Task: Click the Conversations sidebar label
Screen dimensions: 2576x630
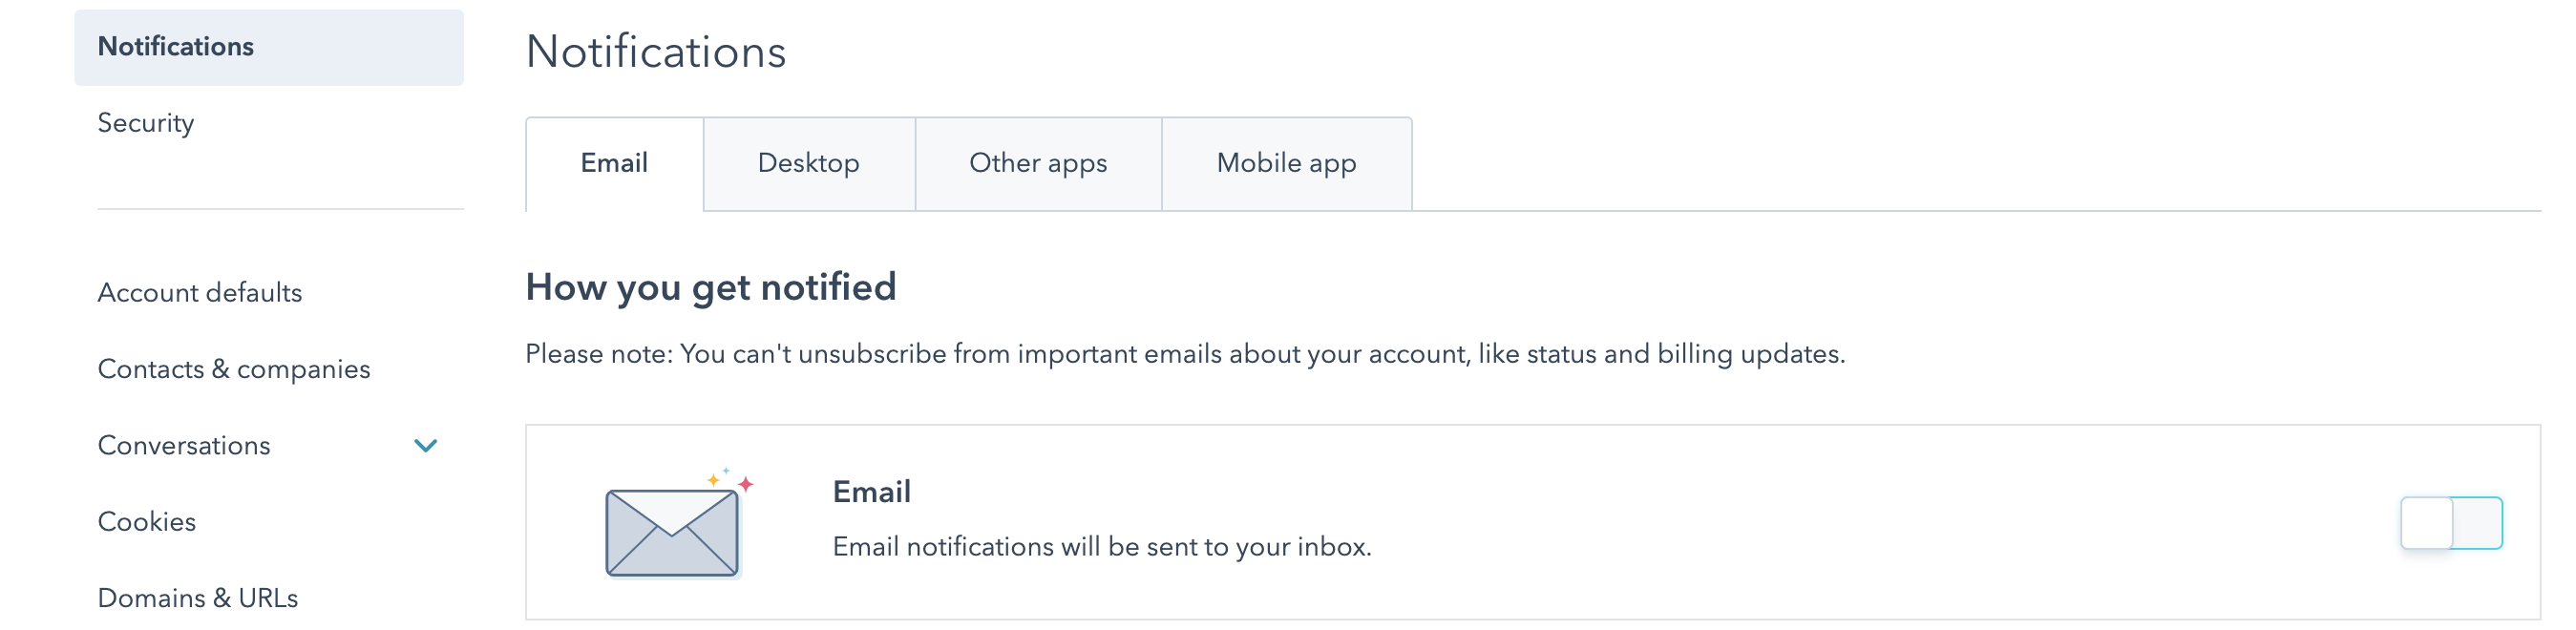Action: [184, 446]
